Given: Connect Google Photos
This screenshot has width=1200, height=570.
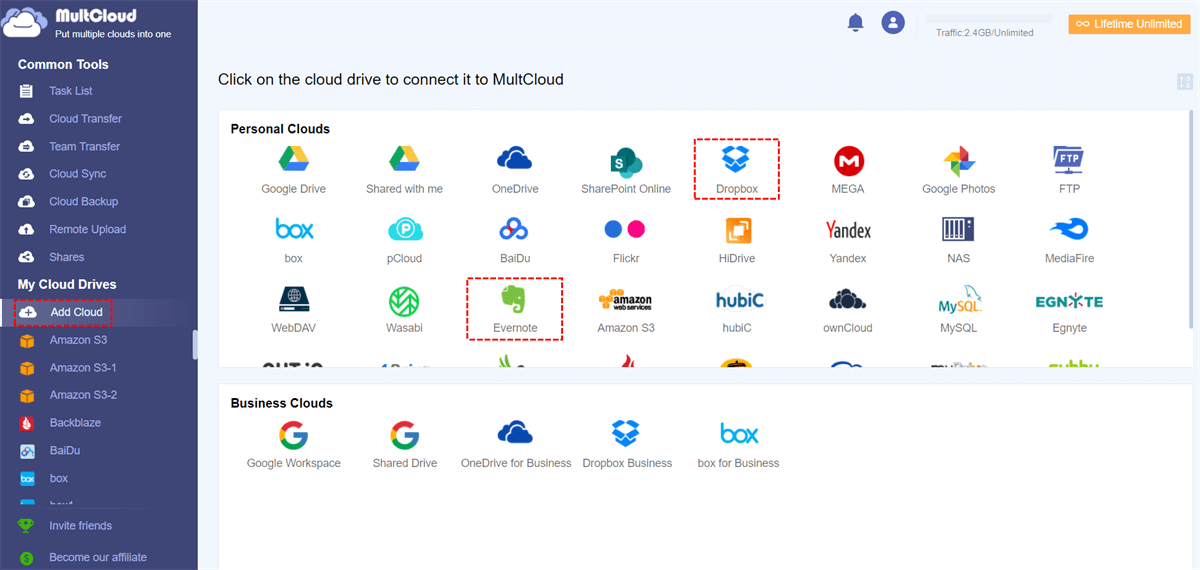Looking at the screenshot, I should coord(959,169).
